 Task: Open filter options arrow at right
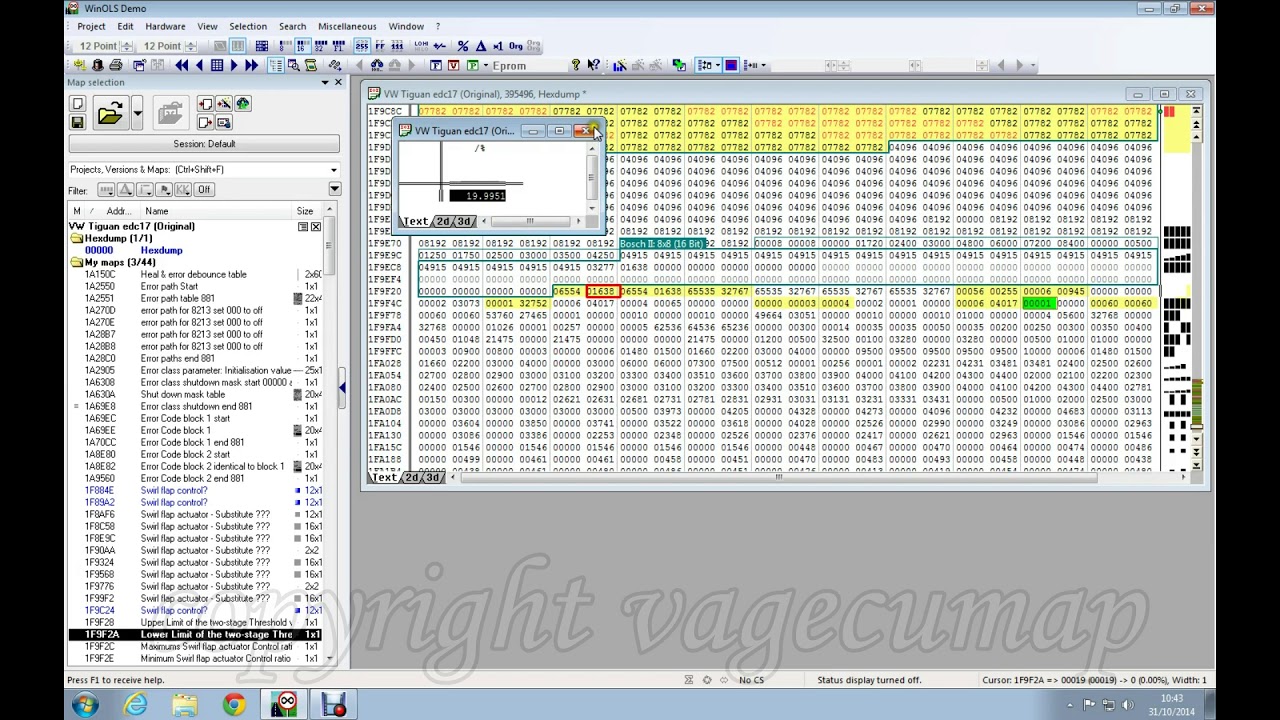(x=334, y=190)
